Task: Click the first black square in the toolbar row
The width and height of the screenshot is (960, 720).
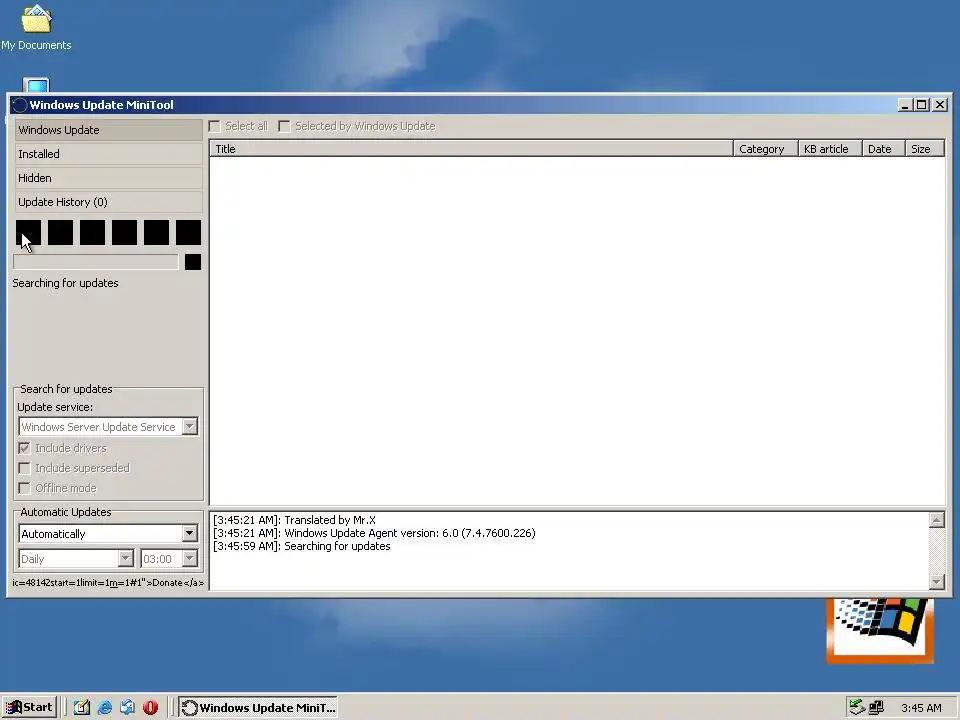Action: click(28, 233)
